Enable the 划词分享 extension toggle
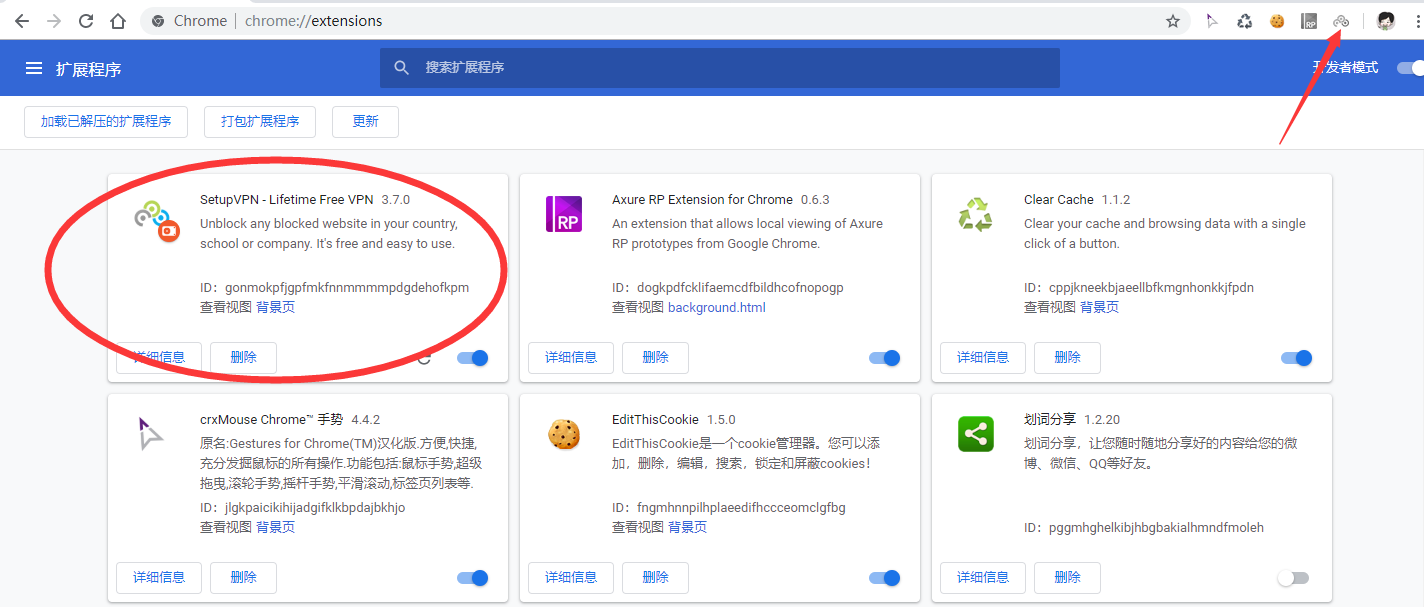This screenshot has width=1424, height=607. pyautogui.click(x=1293, y=578)
